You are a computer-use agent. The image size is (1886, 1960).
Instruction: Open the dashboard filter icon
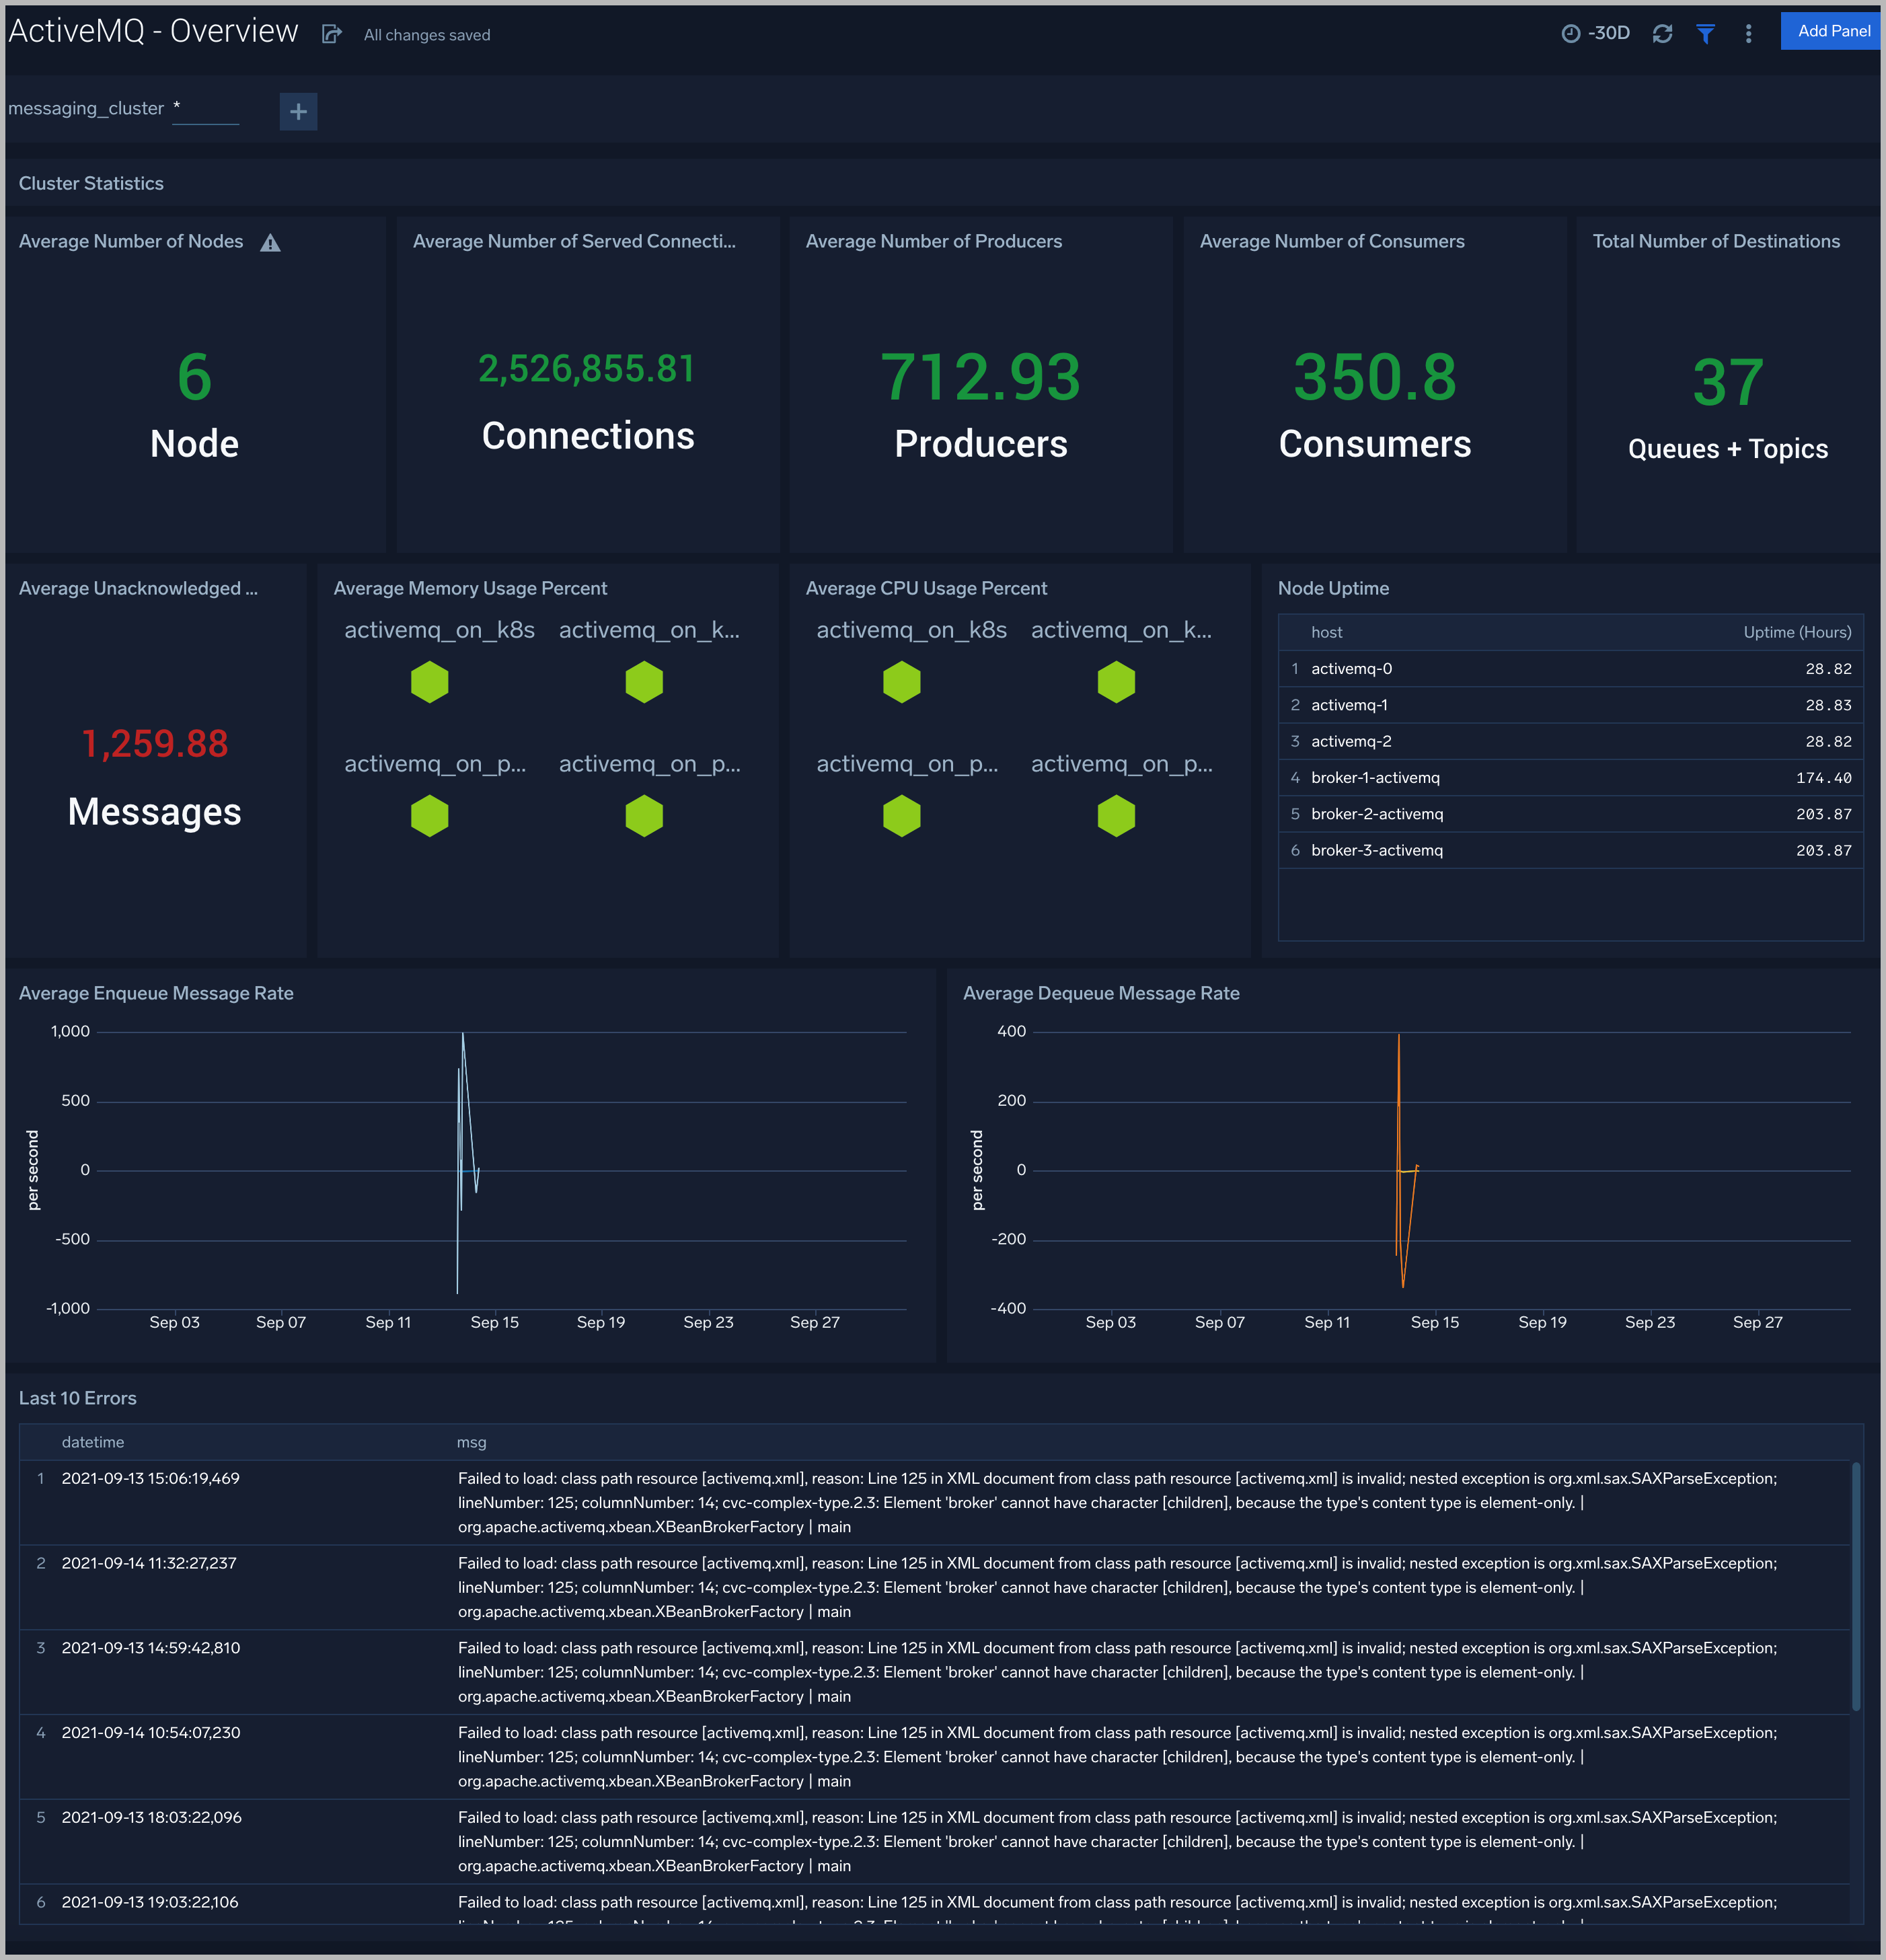pos(1705,33)
